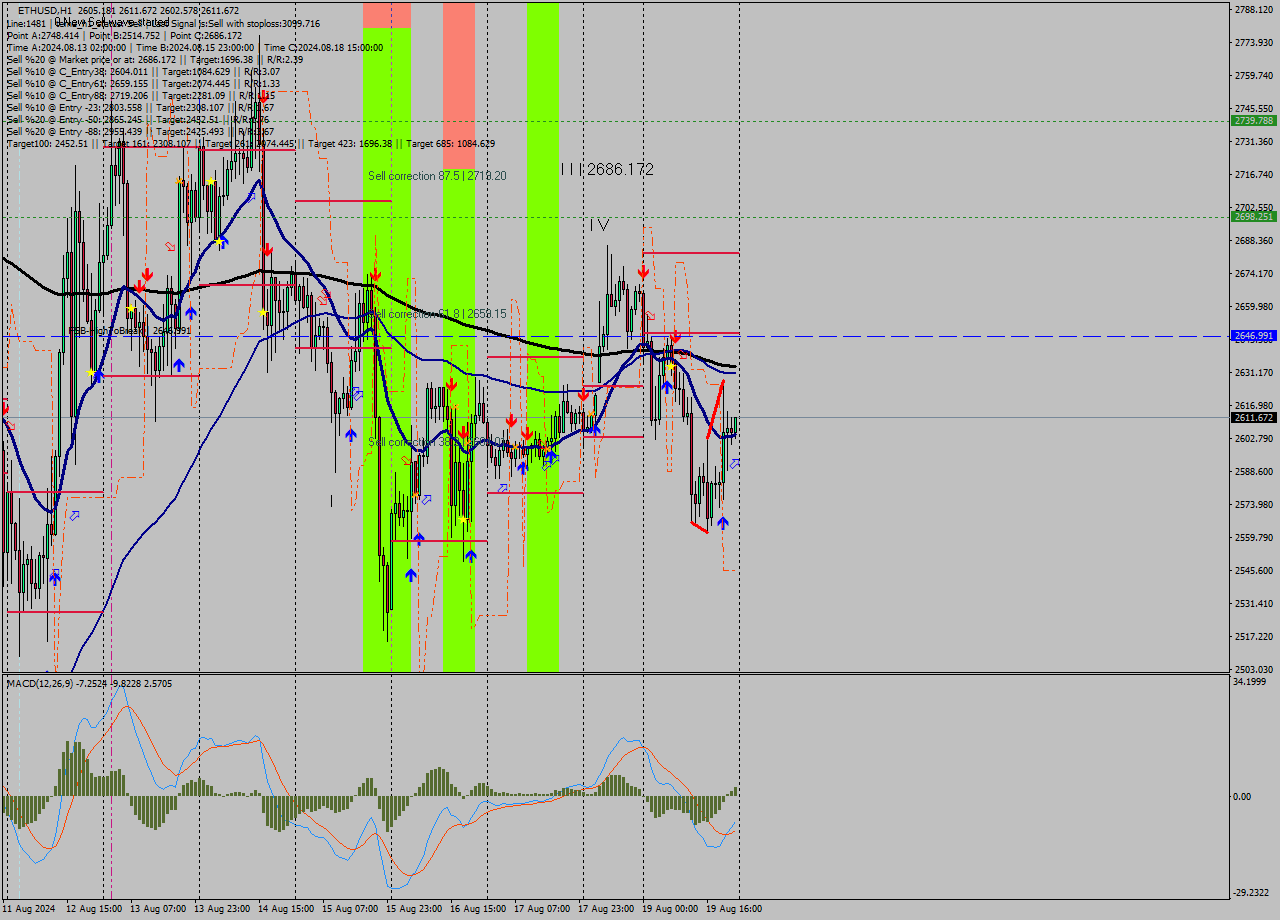Screen dimensions: 1280x920
Task: Select the 'Sell %20 @ Entry -50' line
Action: pos(138,119)
